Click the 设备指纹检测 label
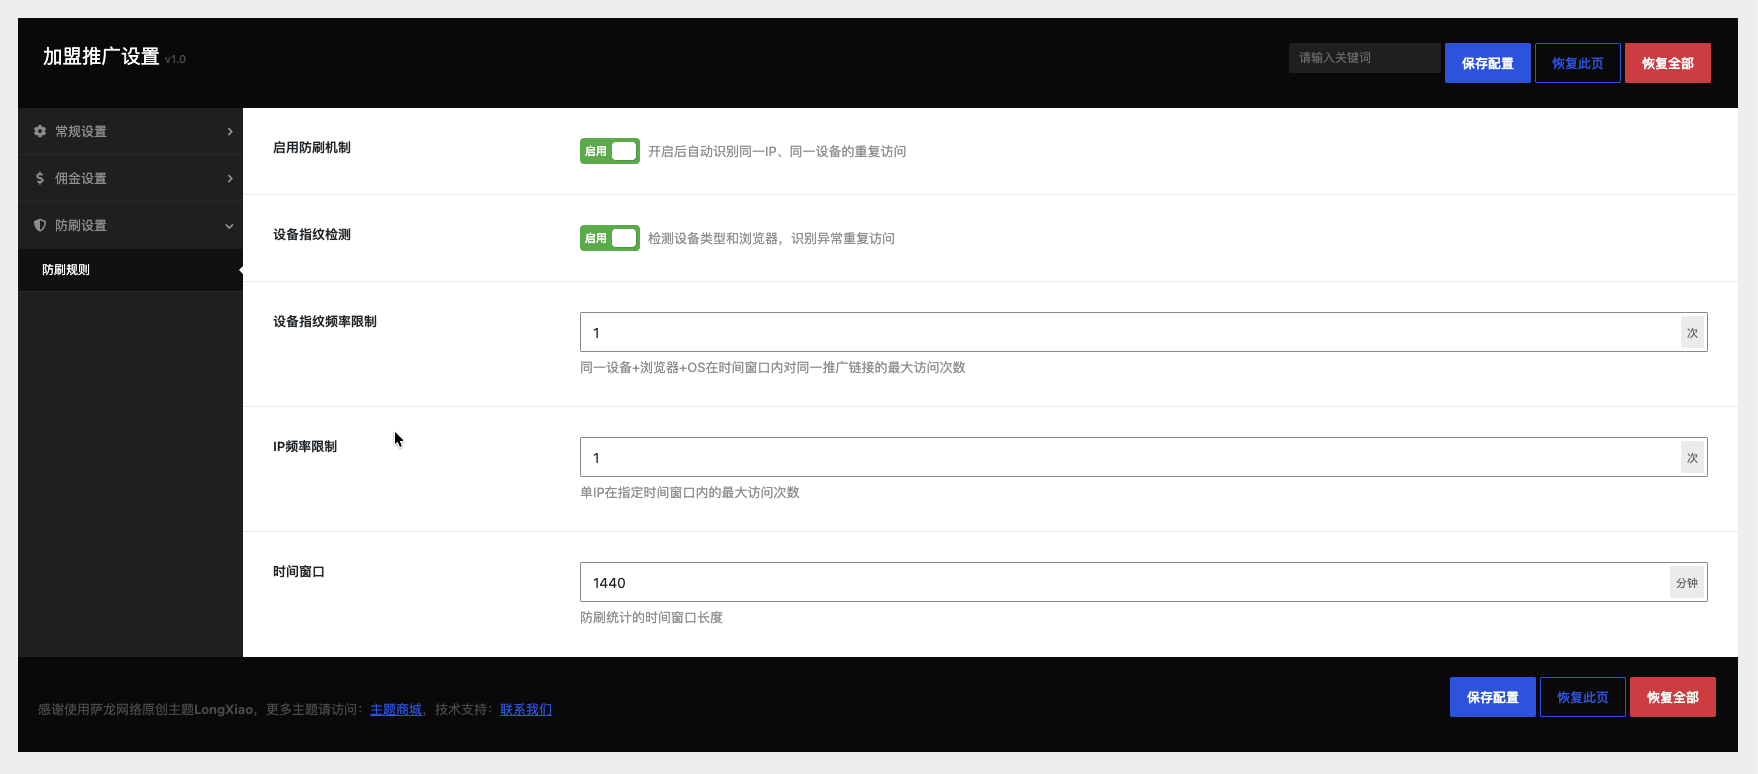The width and height of the screenshot is (1758, 774). 312,234
